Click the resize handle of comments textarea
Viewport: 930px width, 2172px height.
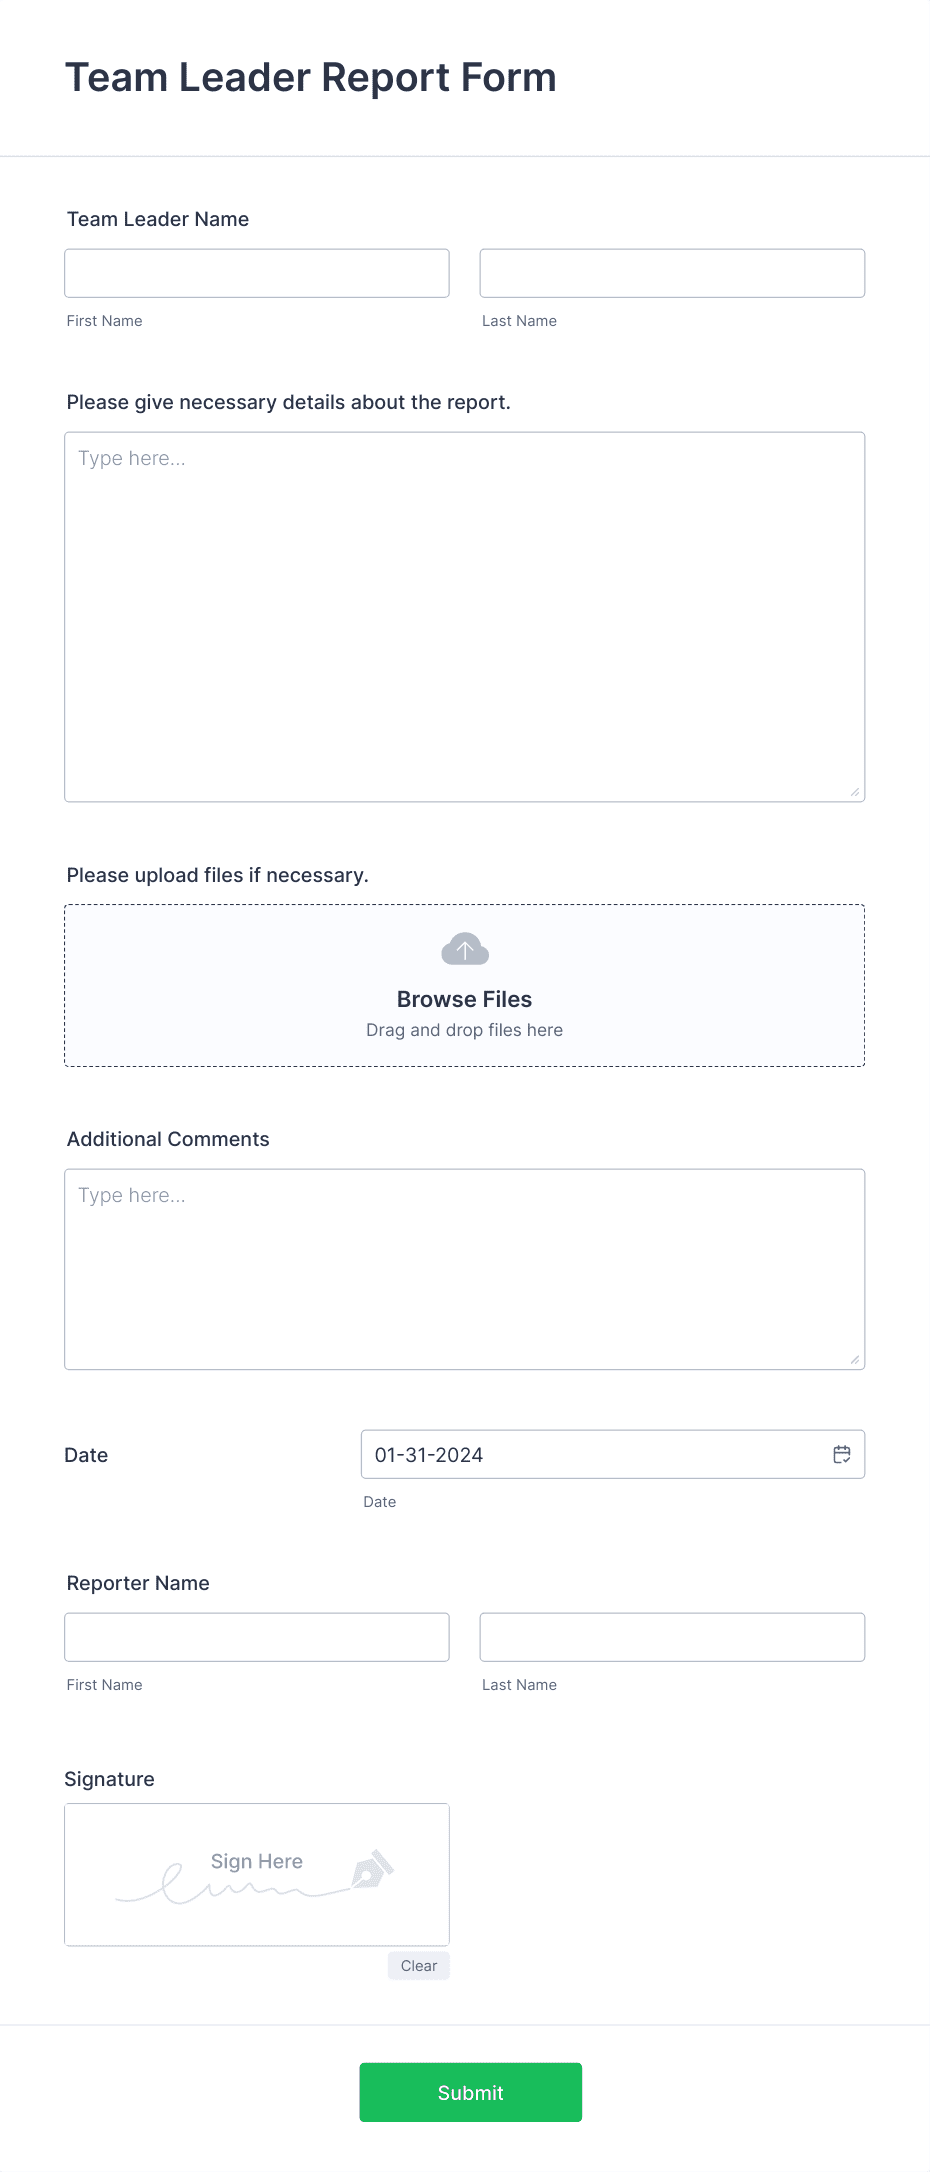click(855, 1360)
